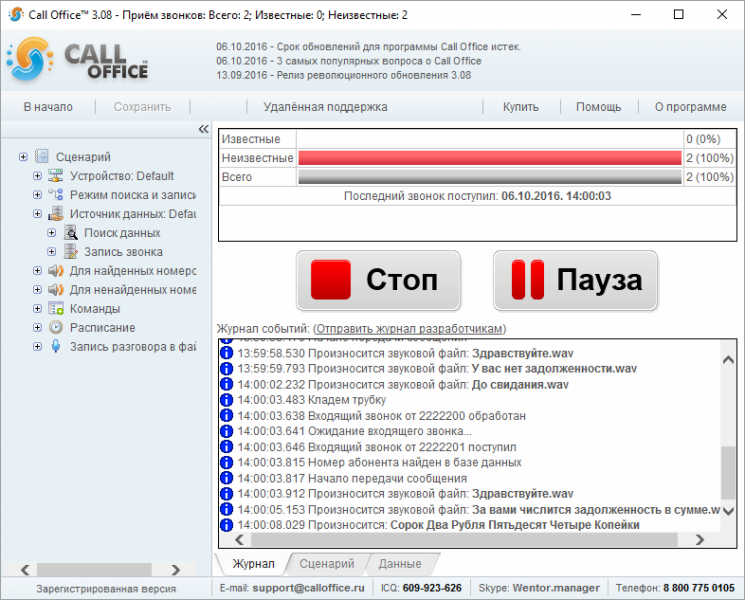
Task: Click the Команды icon in tree
Action: click(x=56, y=309)
